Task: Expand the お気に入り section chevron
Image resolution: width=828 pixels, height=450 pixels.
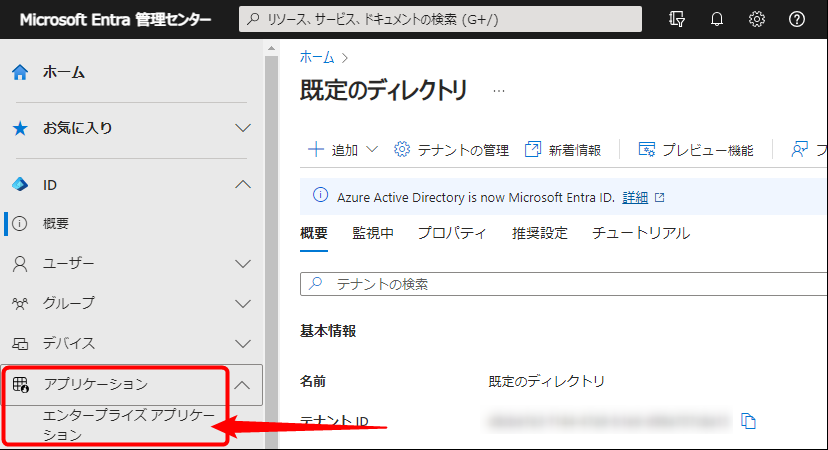Action: point(243,128)
